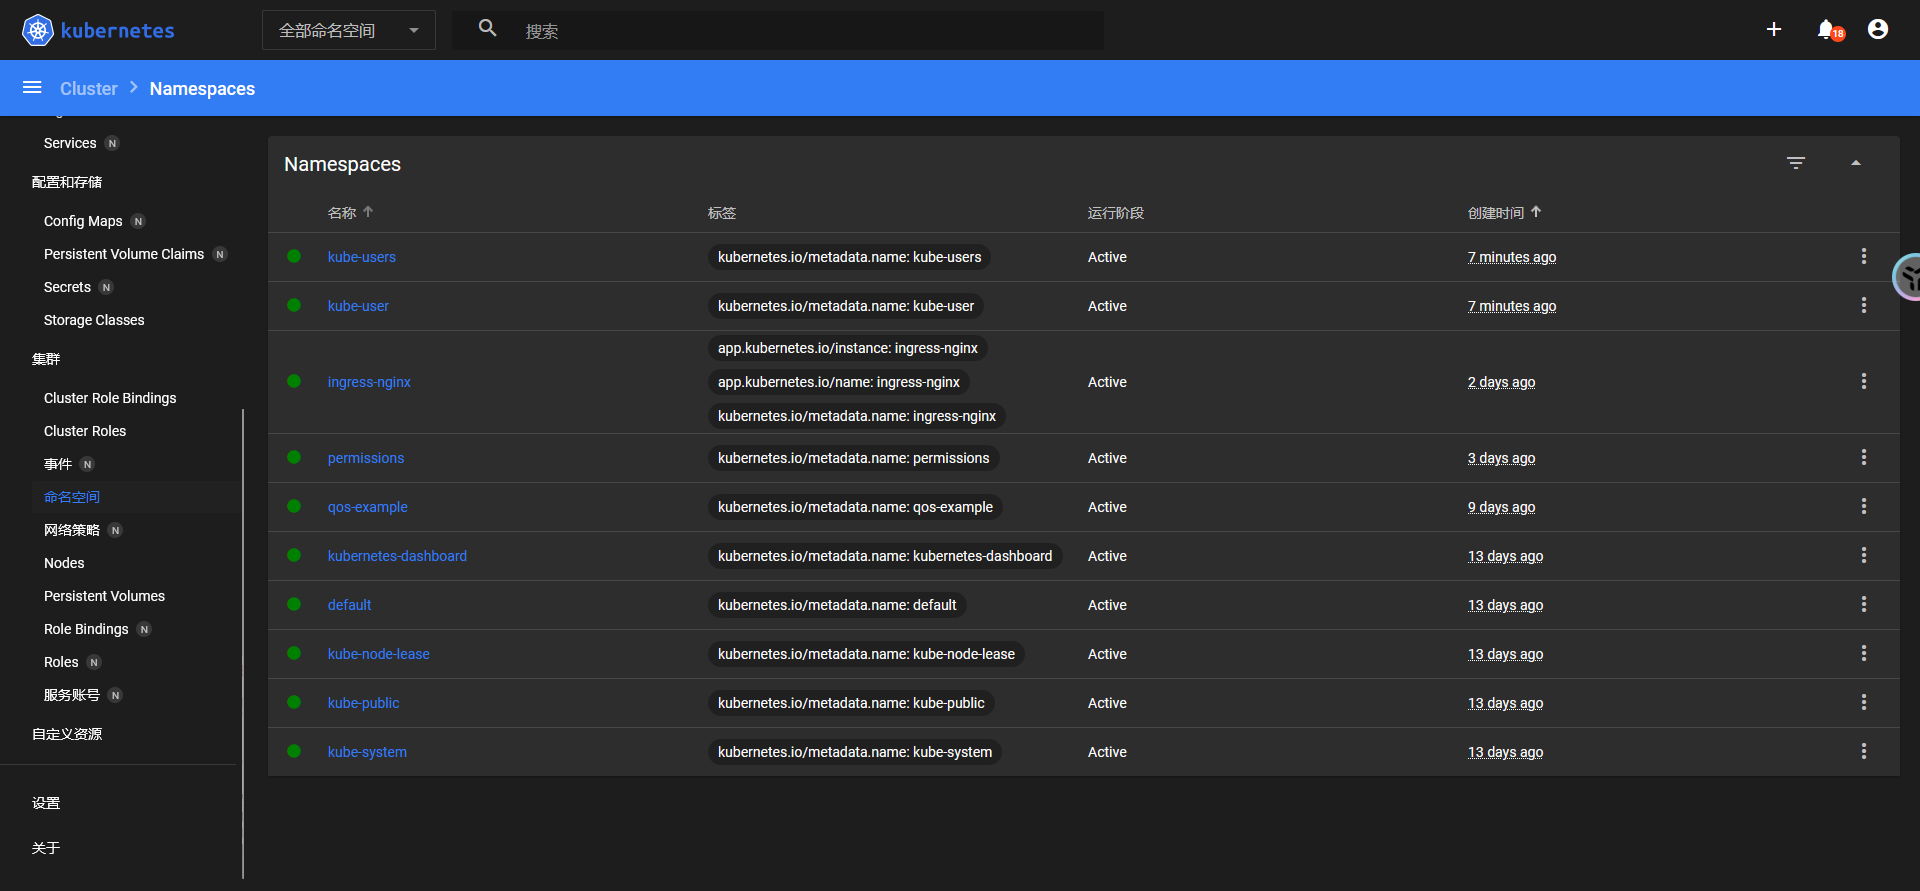The height and width of the screenshot is (891, 1920).
Task: Collapse the Namespaces card
Action: [x=1856, y=163]
